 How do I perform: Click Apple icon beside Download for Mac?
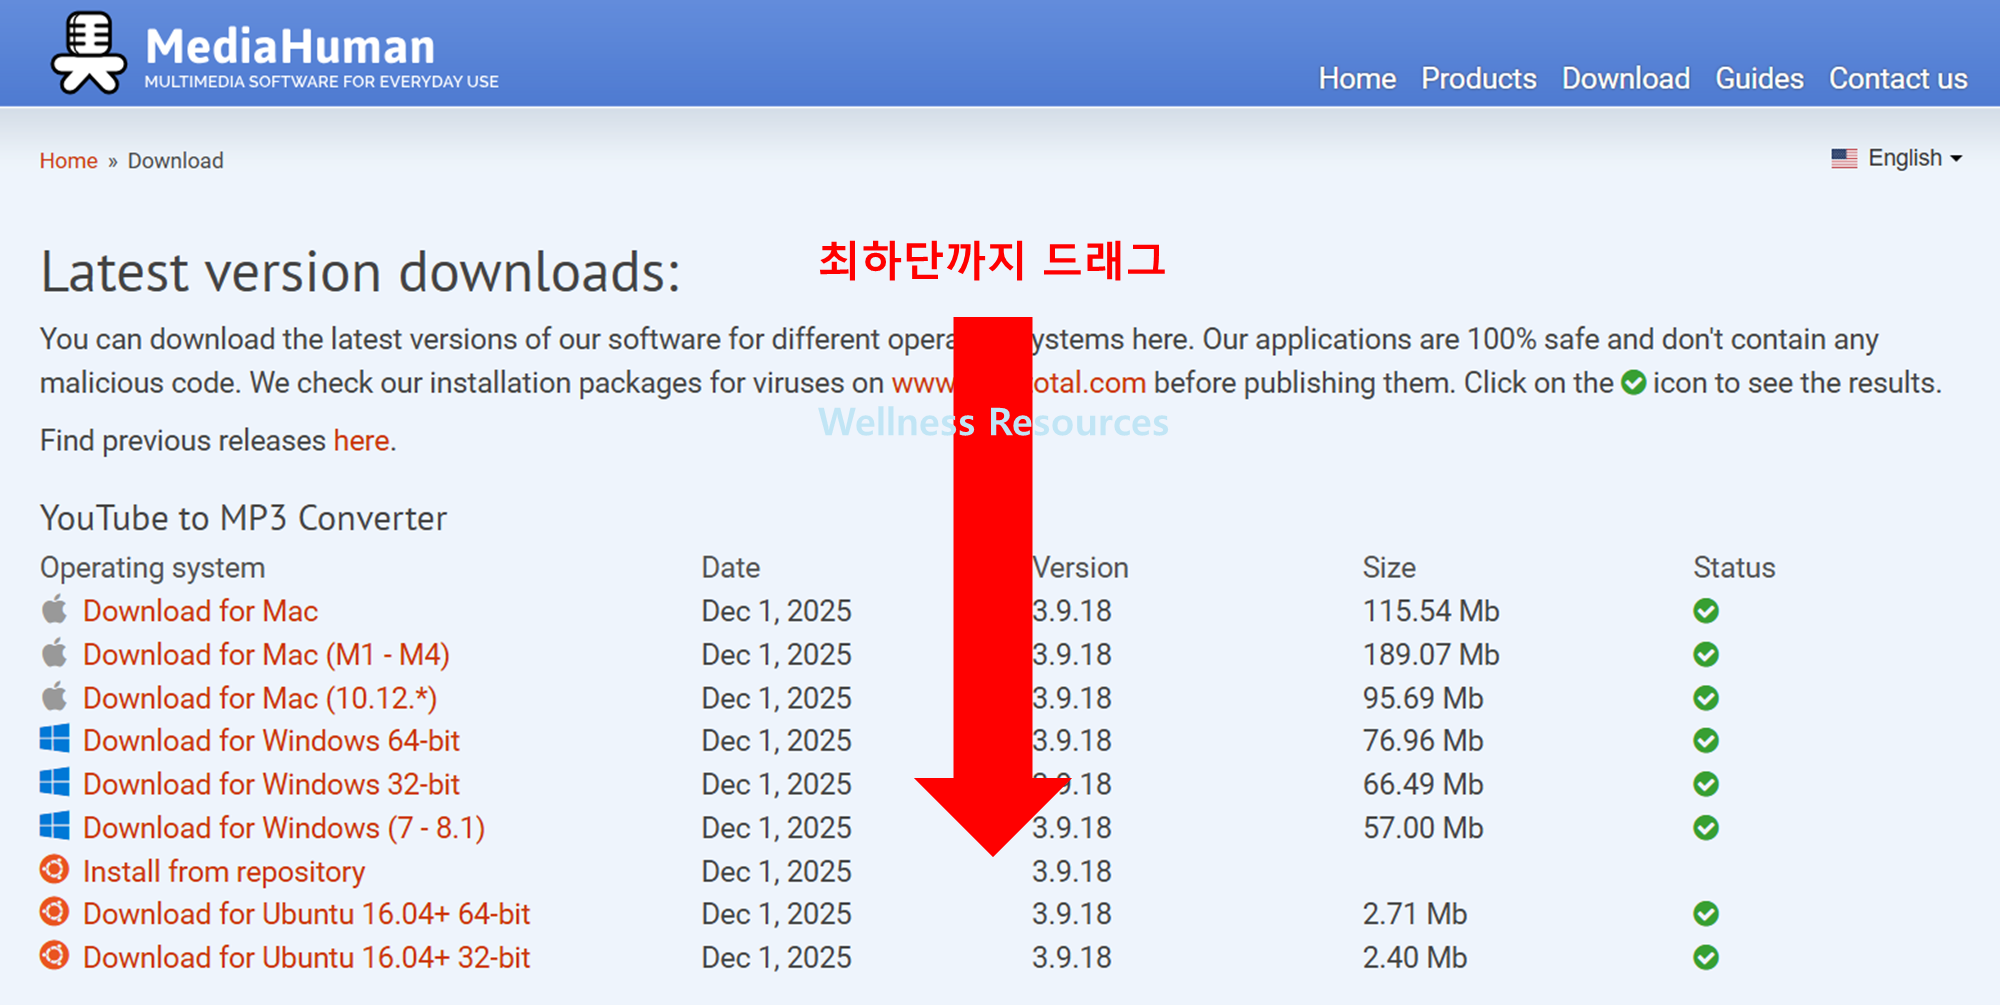[x=54, y=609]
